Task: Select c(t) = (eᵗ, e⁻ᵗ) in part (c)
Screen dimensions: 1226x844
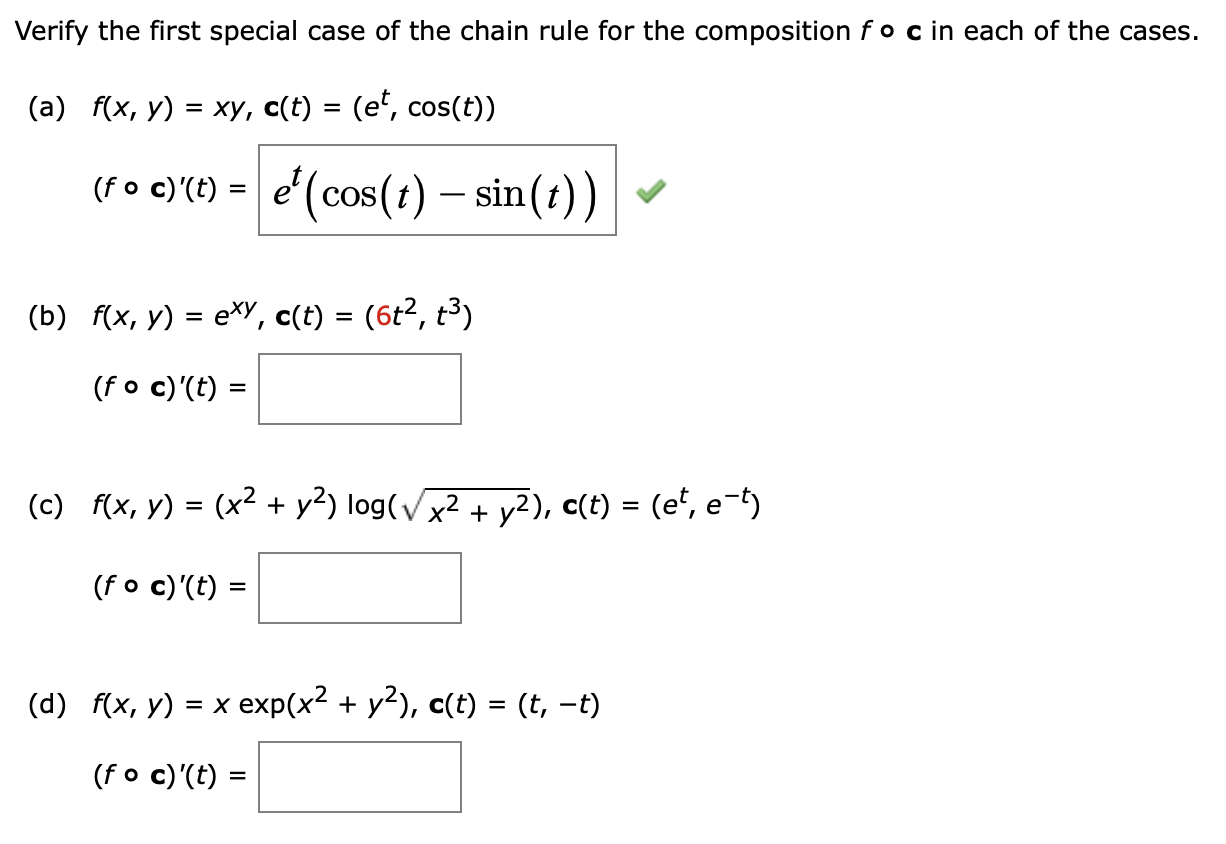Action: pyautogui.click(x=659, y=504)
